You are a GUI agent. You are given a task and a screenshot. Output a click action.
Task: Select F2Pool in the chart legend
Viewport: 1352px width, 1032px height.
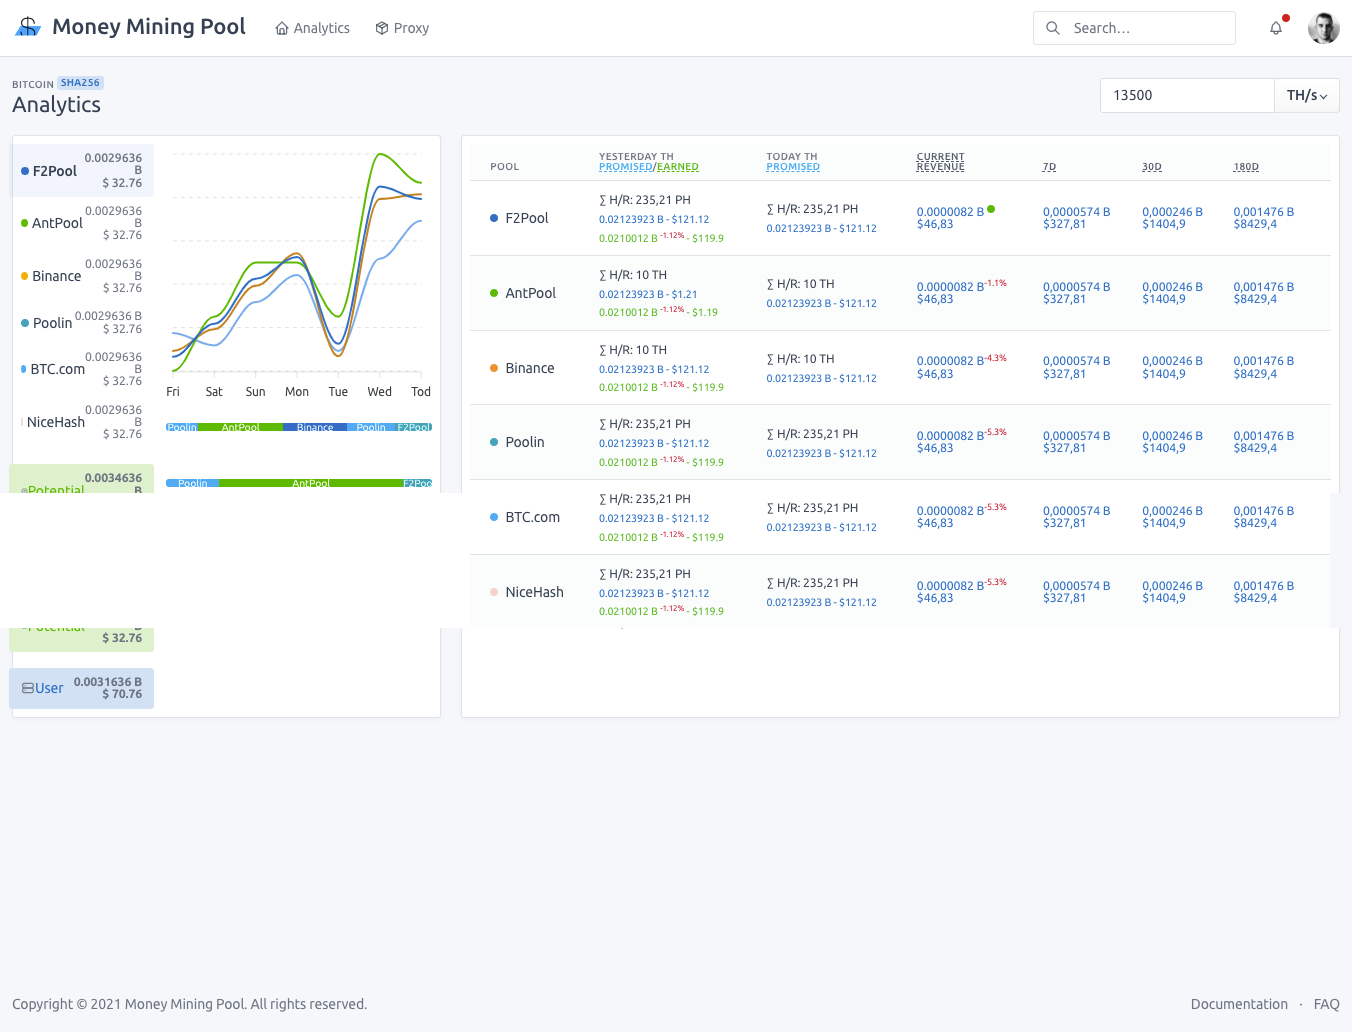82,171
